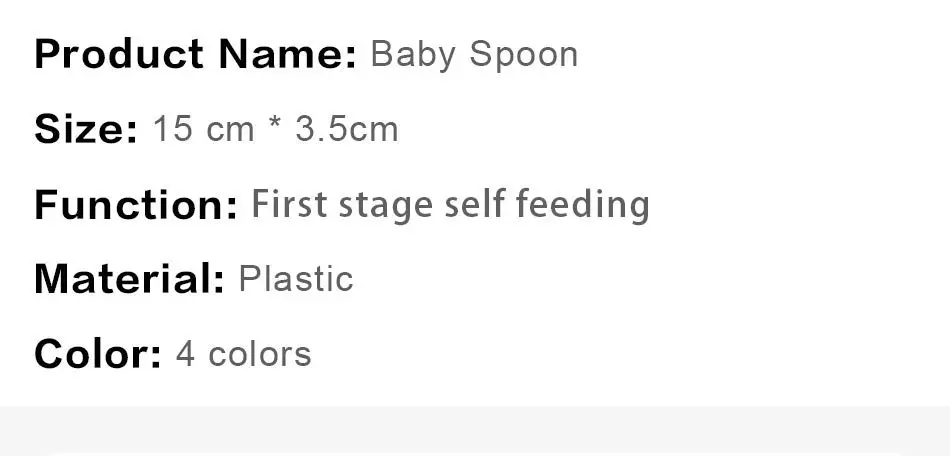Image resolution: width=950 pixels, height=456 pixels.
Task: Click the gray divider band below specifications
Action: [475, 425]
